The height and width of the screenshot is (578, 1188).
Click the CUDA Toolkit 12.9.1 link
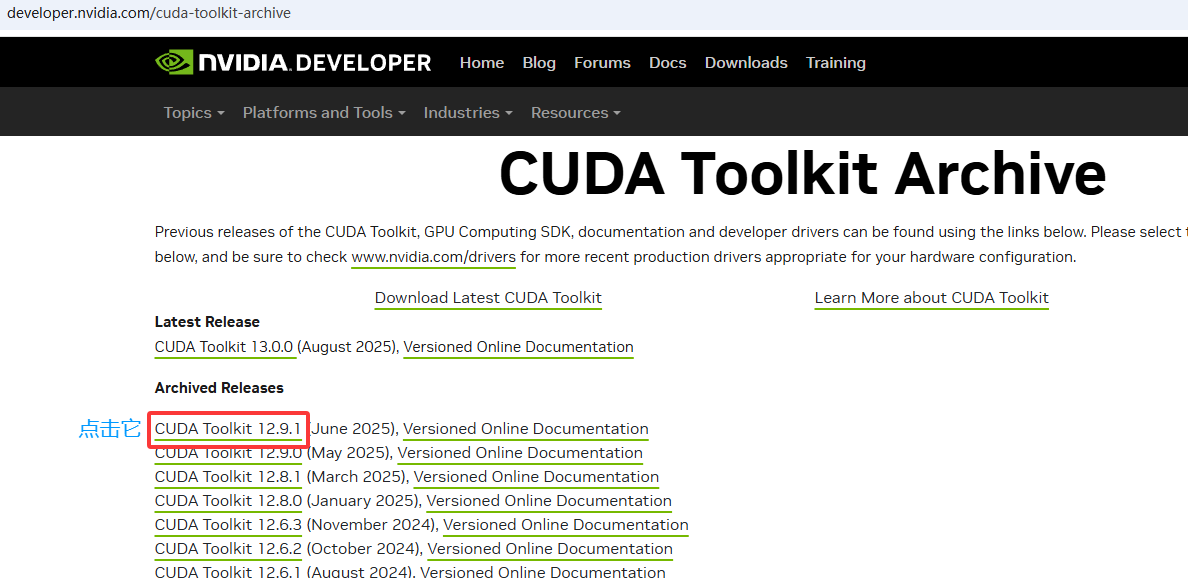pyautogui.click(x=228, y=429)
